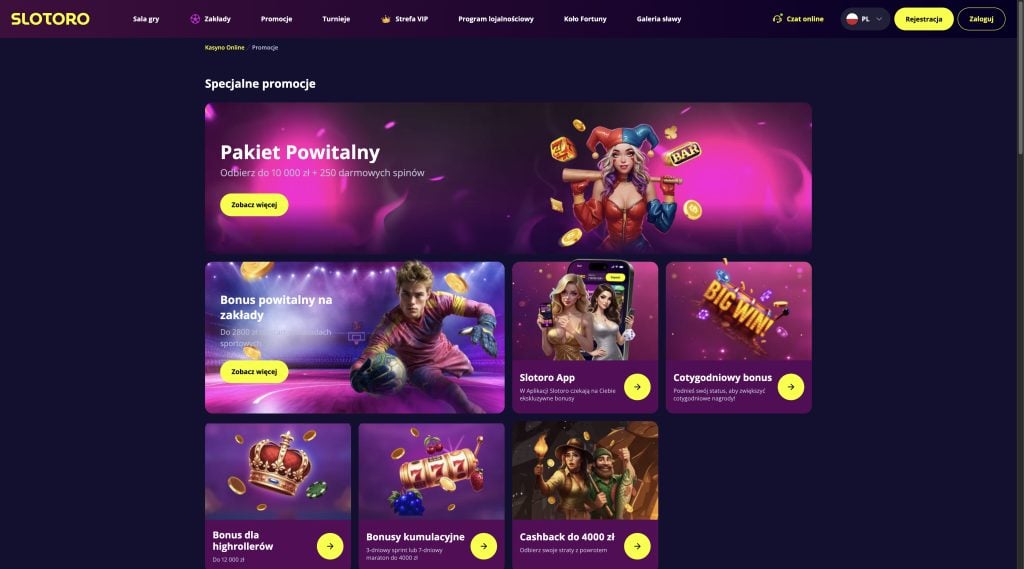This screenshot has width=1024, height=569.
Task: Click Zobacz więcej on Pakiet Powitalny banner
Action: [254, 204]
